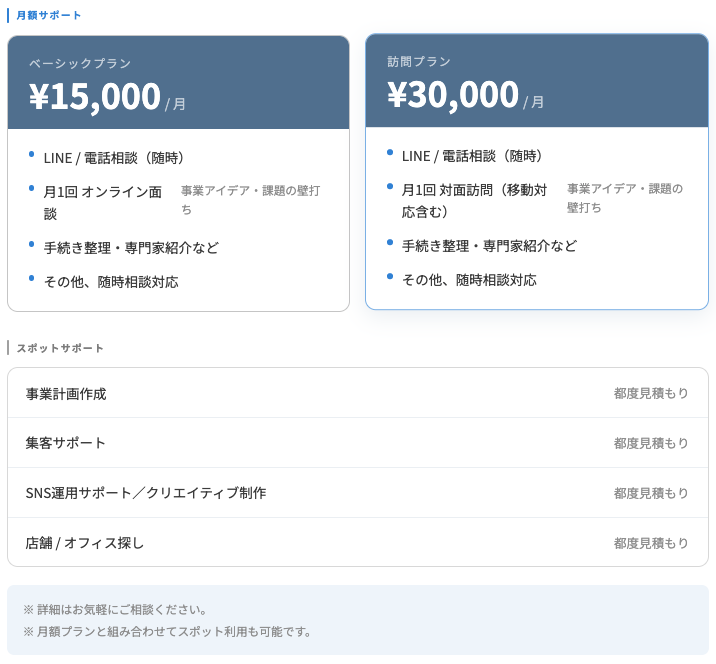The width and height of the screenshot is (716, 664).
Task: Click 都度見積もり beside 店舗 / オフィス探し
Action: (x=651, y=543)
